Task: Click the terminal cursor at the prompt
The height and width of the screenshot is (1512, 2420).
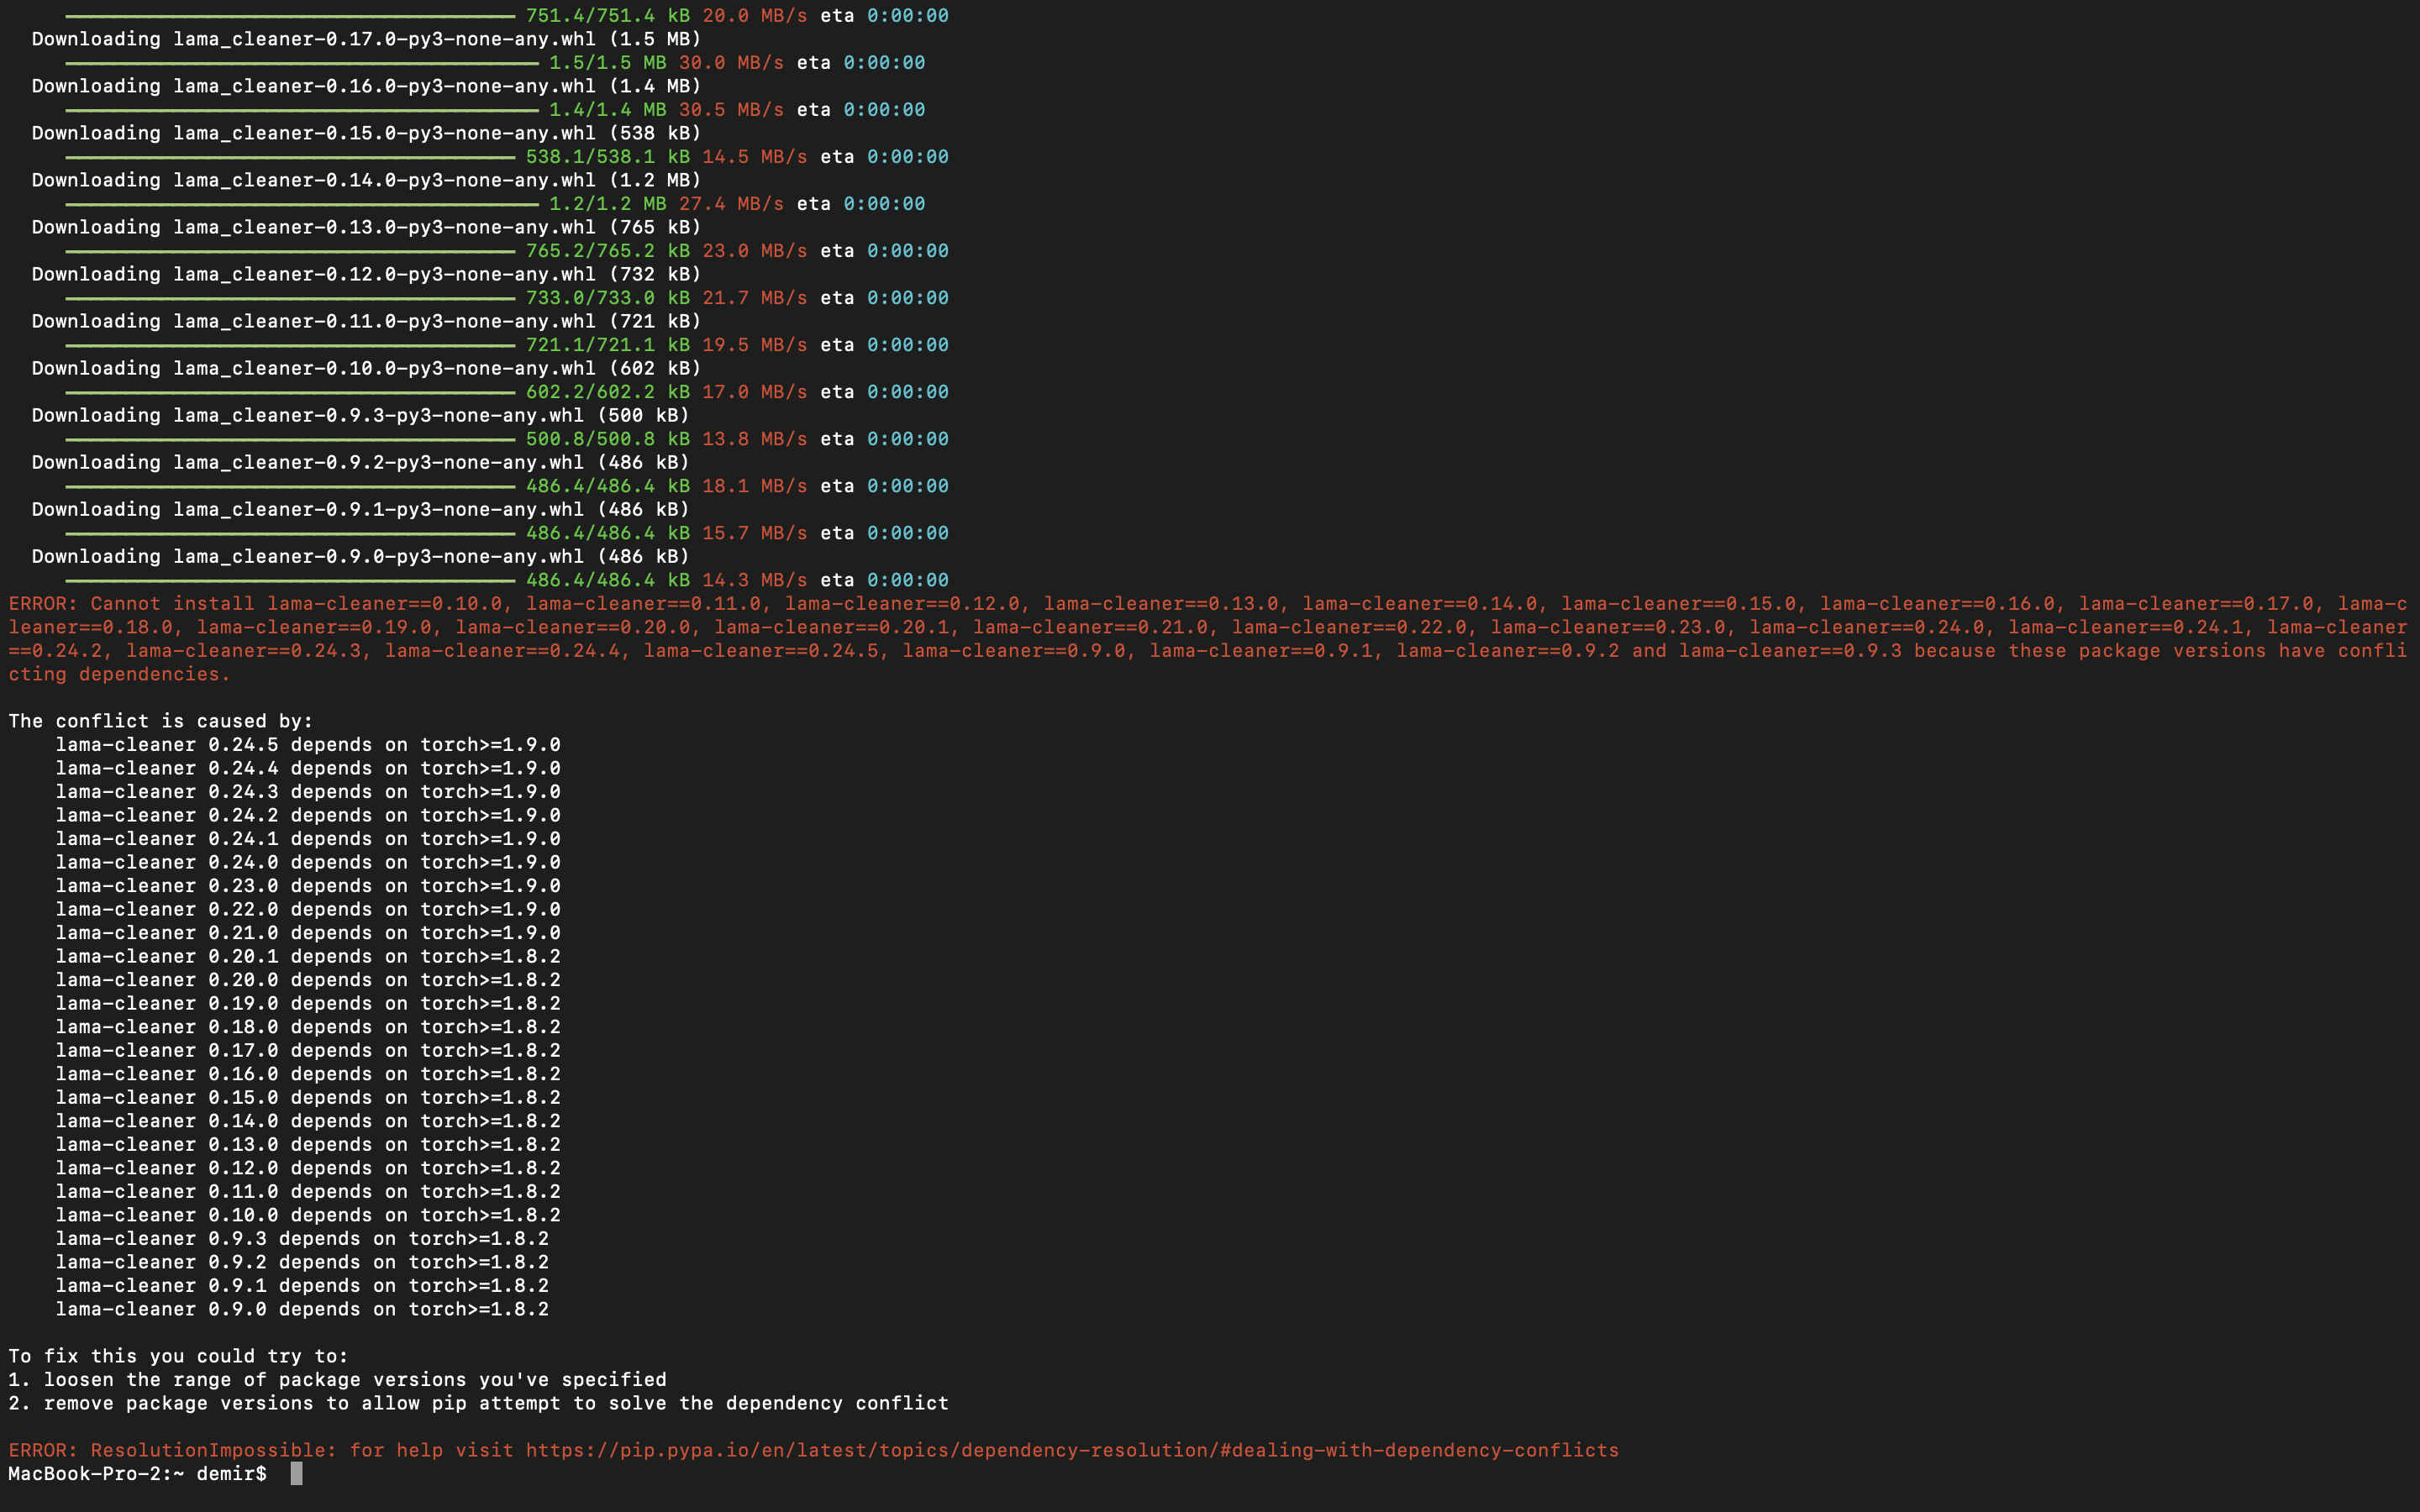Action: (x=296, y=1474)
